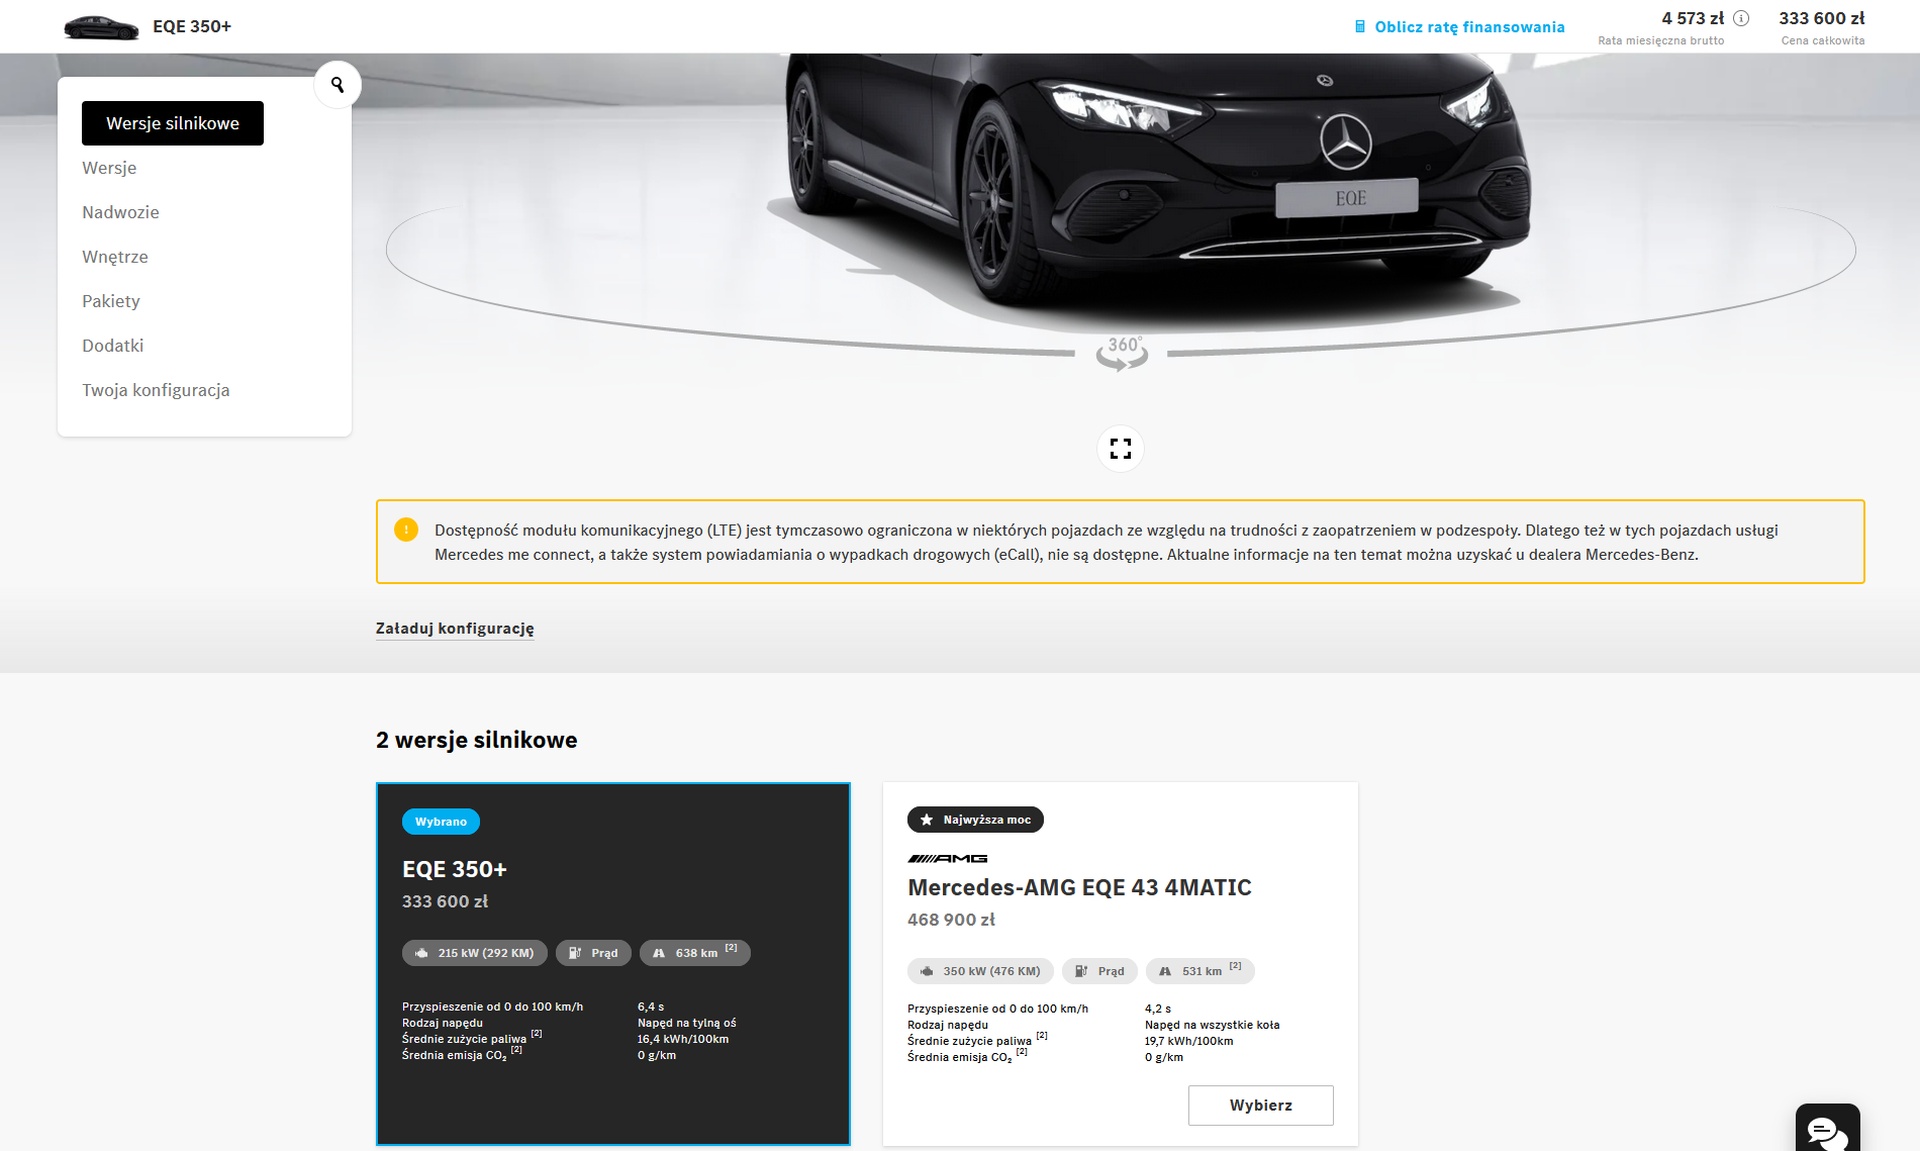This screenshot has width=1920, height=1151.
Task: Click the search magnifier icon in sidebar
Action: tap(337, 85)
